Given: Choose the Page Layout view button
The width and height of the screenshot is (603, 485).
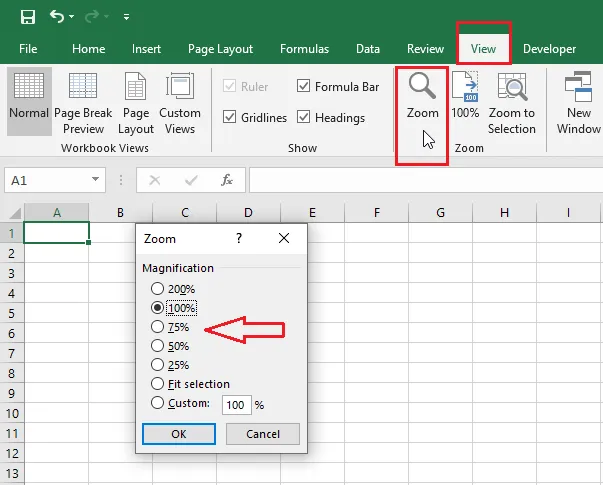Looking at the screenshot, I should (136, 103).
